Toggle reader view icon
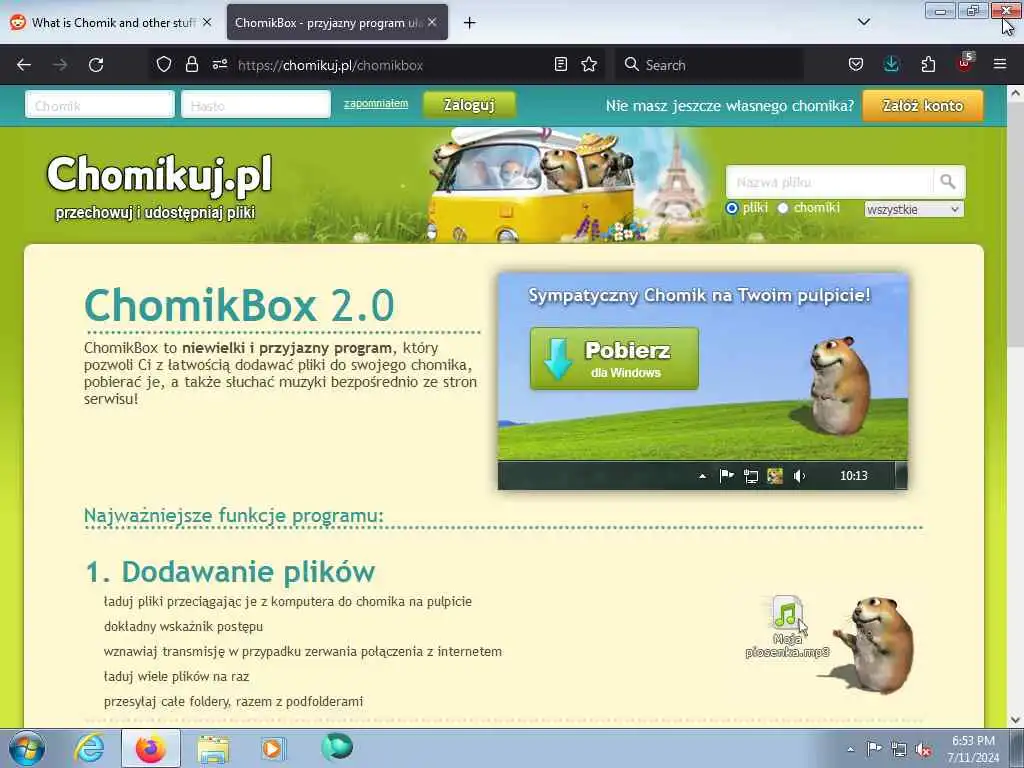This screenshot has width=1024, height=768. (x=560, y=64)
